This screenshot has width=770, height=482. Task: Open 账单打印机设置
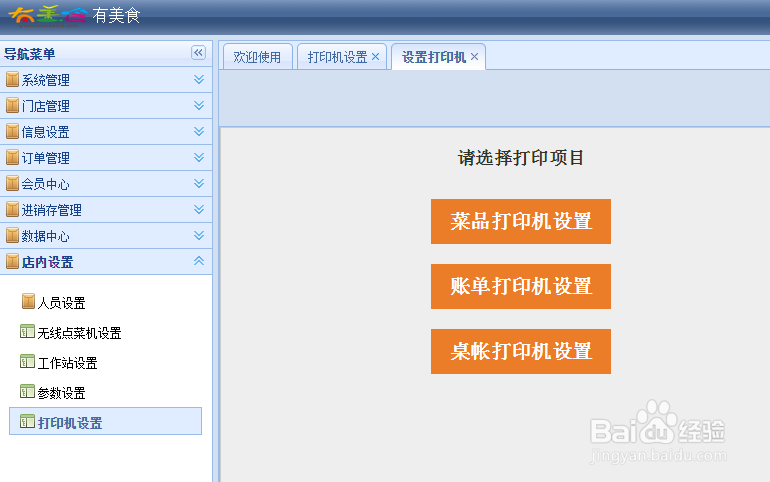521,287
